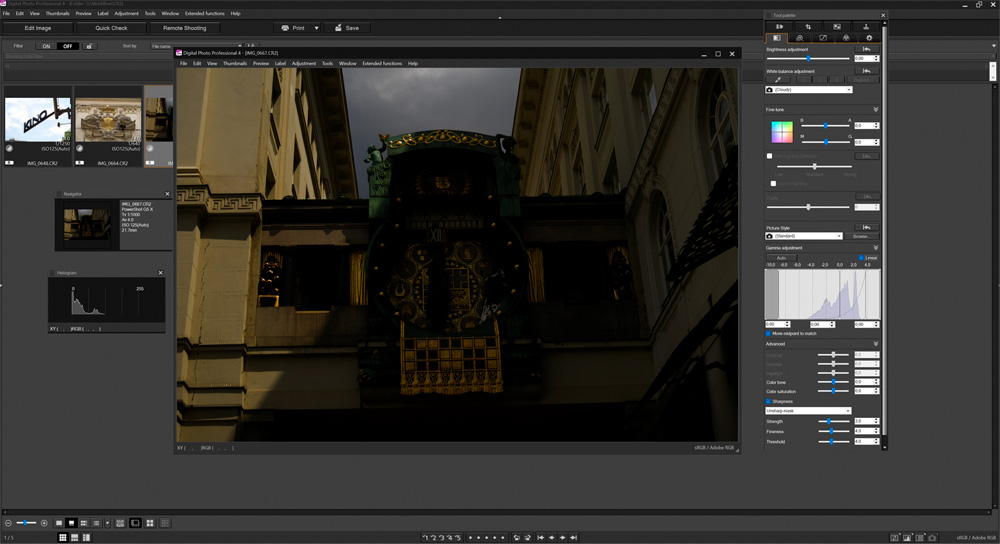Click the Quick Check button
This screenshot has width=1000, height=544.
tap(111, 28)
